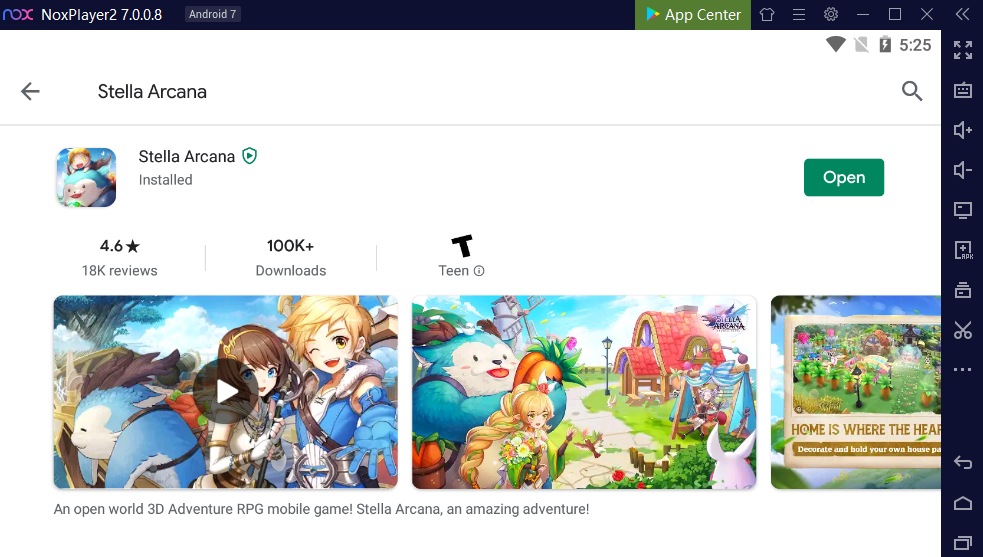Maximize the NoxPlayer window
This screenshot has height=557, width=983.
895,14
